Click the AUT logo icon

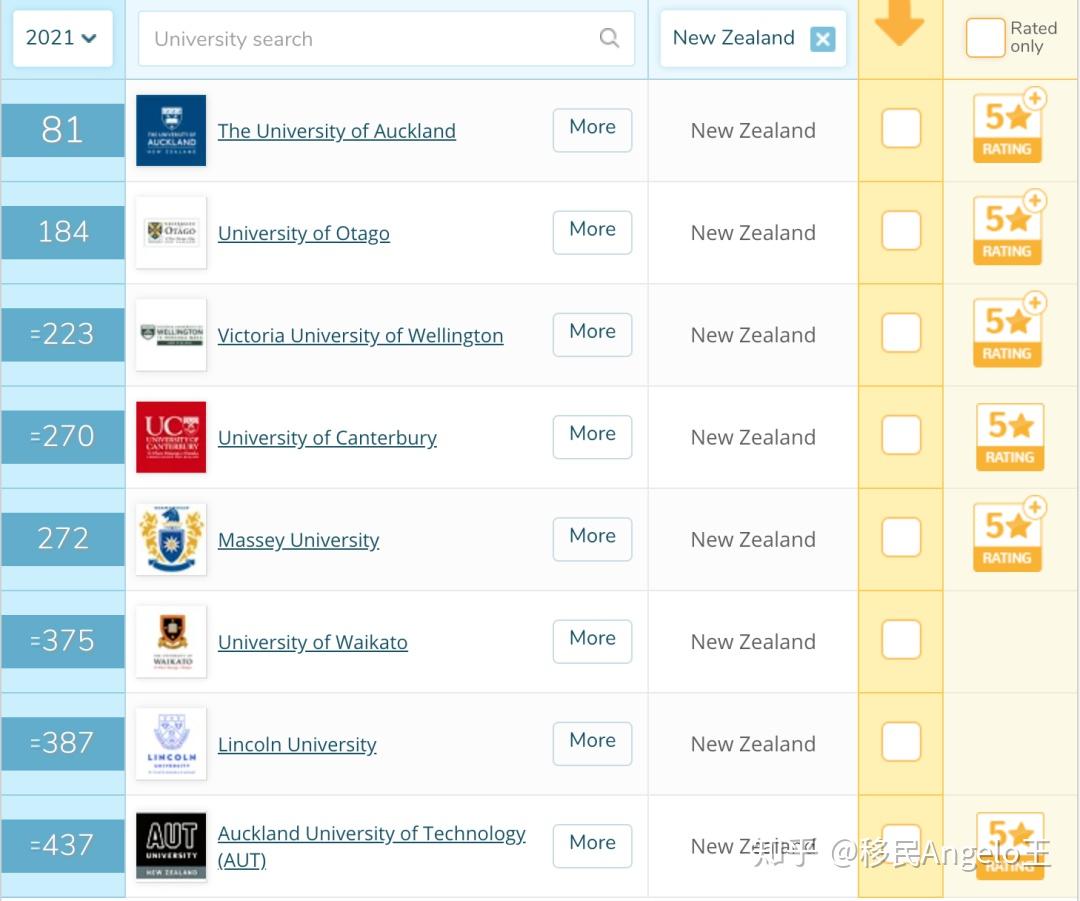(171, 846)
